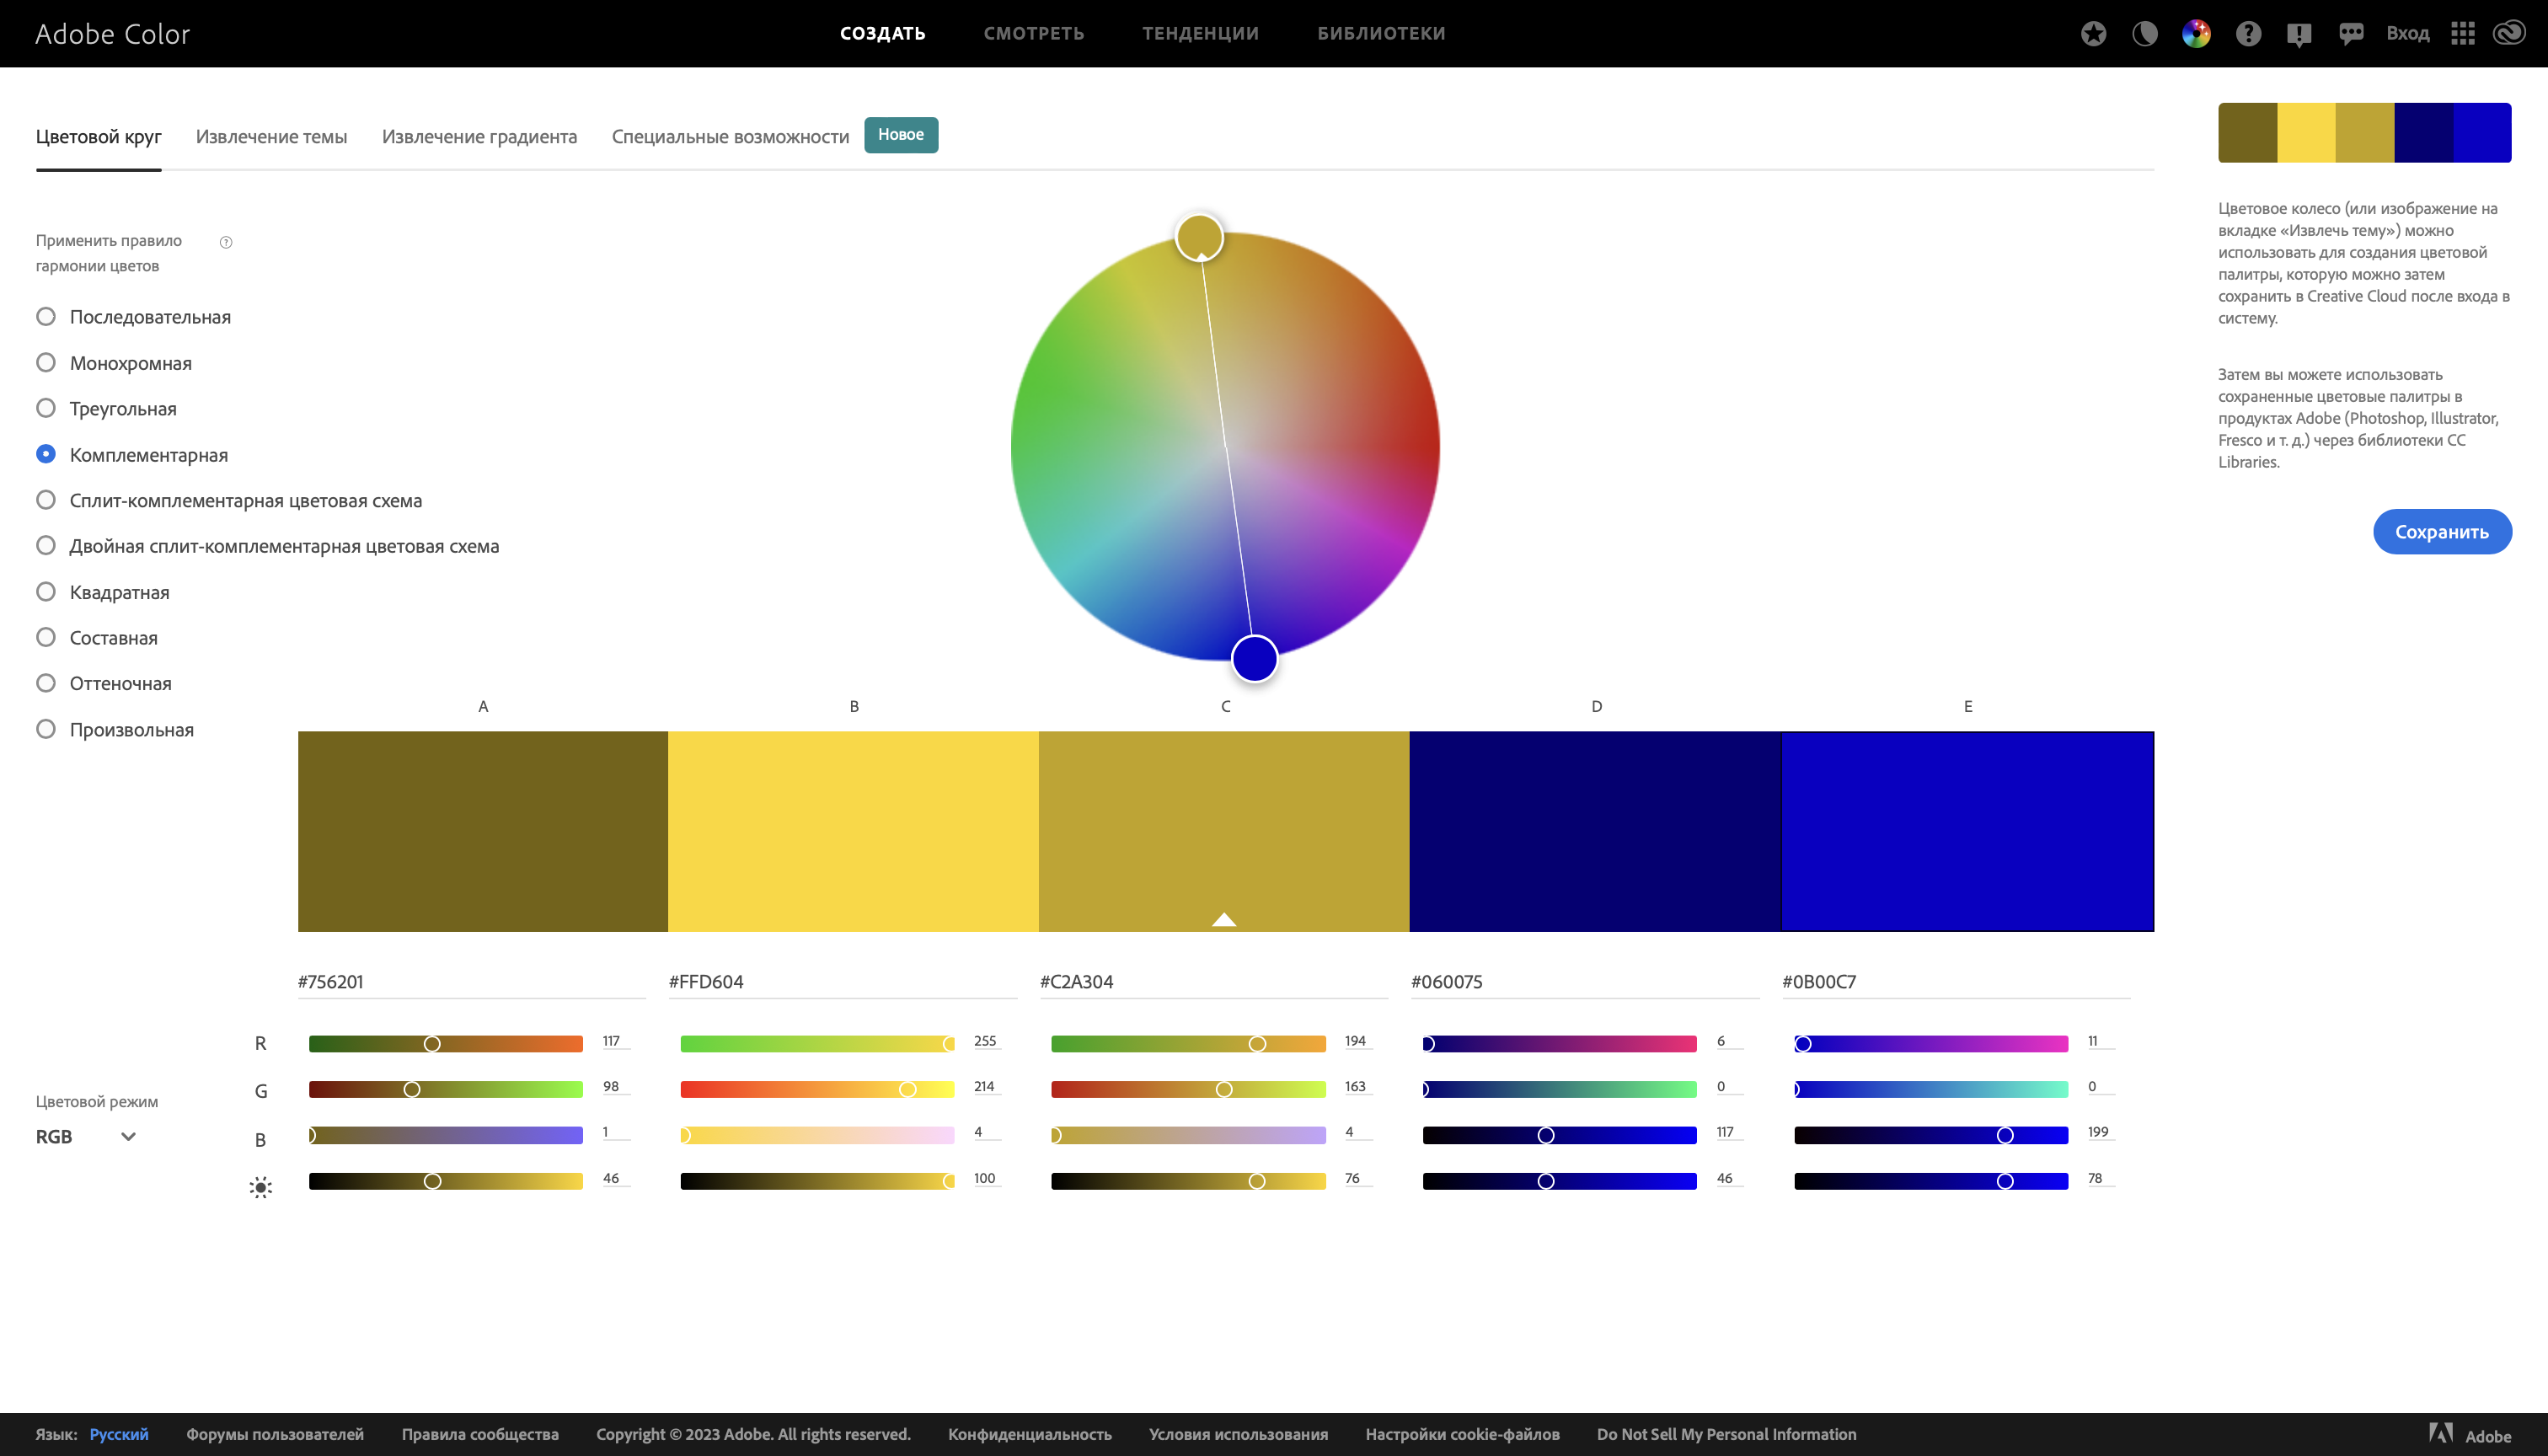Click the palette preview strip top right
Image resolution: width=2548 pixels, height=1456 pixels.
click(2364, 132)
